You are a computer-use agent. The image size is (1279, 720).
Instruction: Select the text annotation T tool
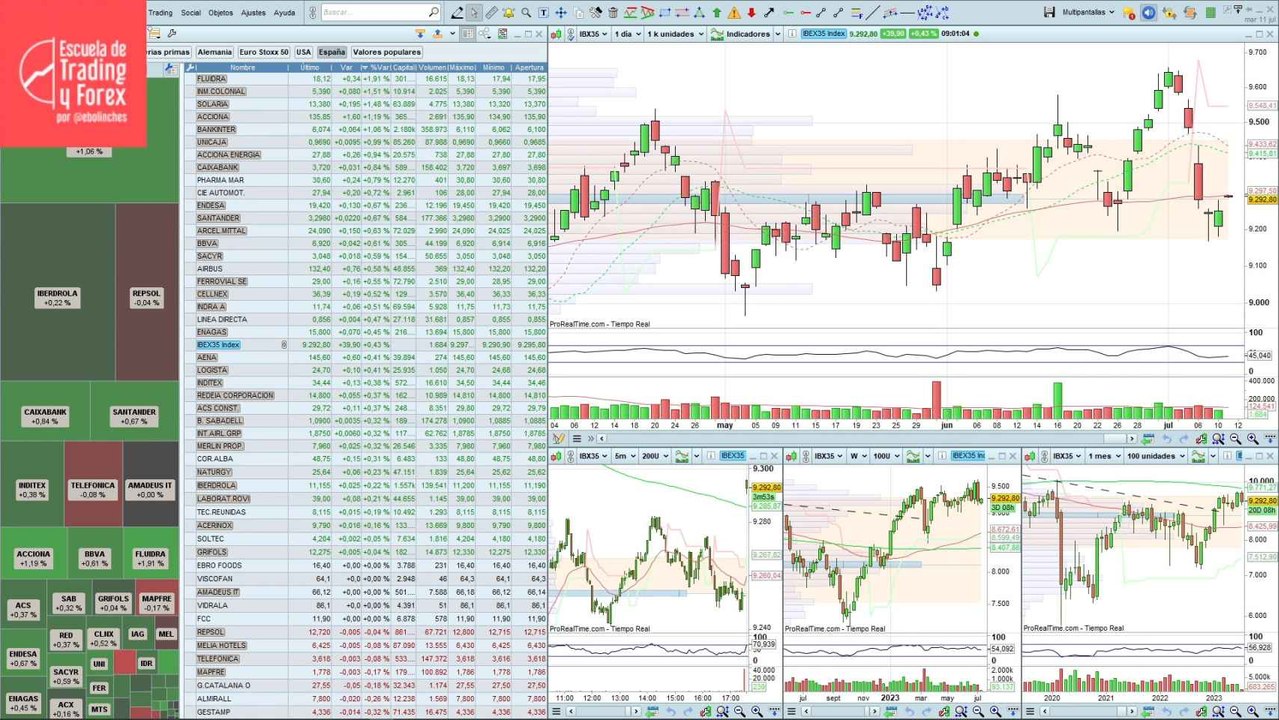(x=544, y=13)
